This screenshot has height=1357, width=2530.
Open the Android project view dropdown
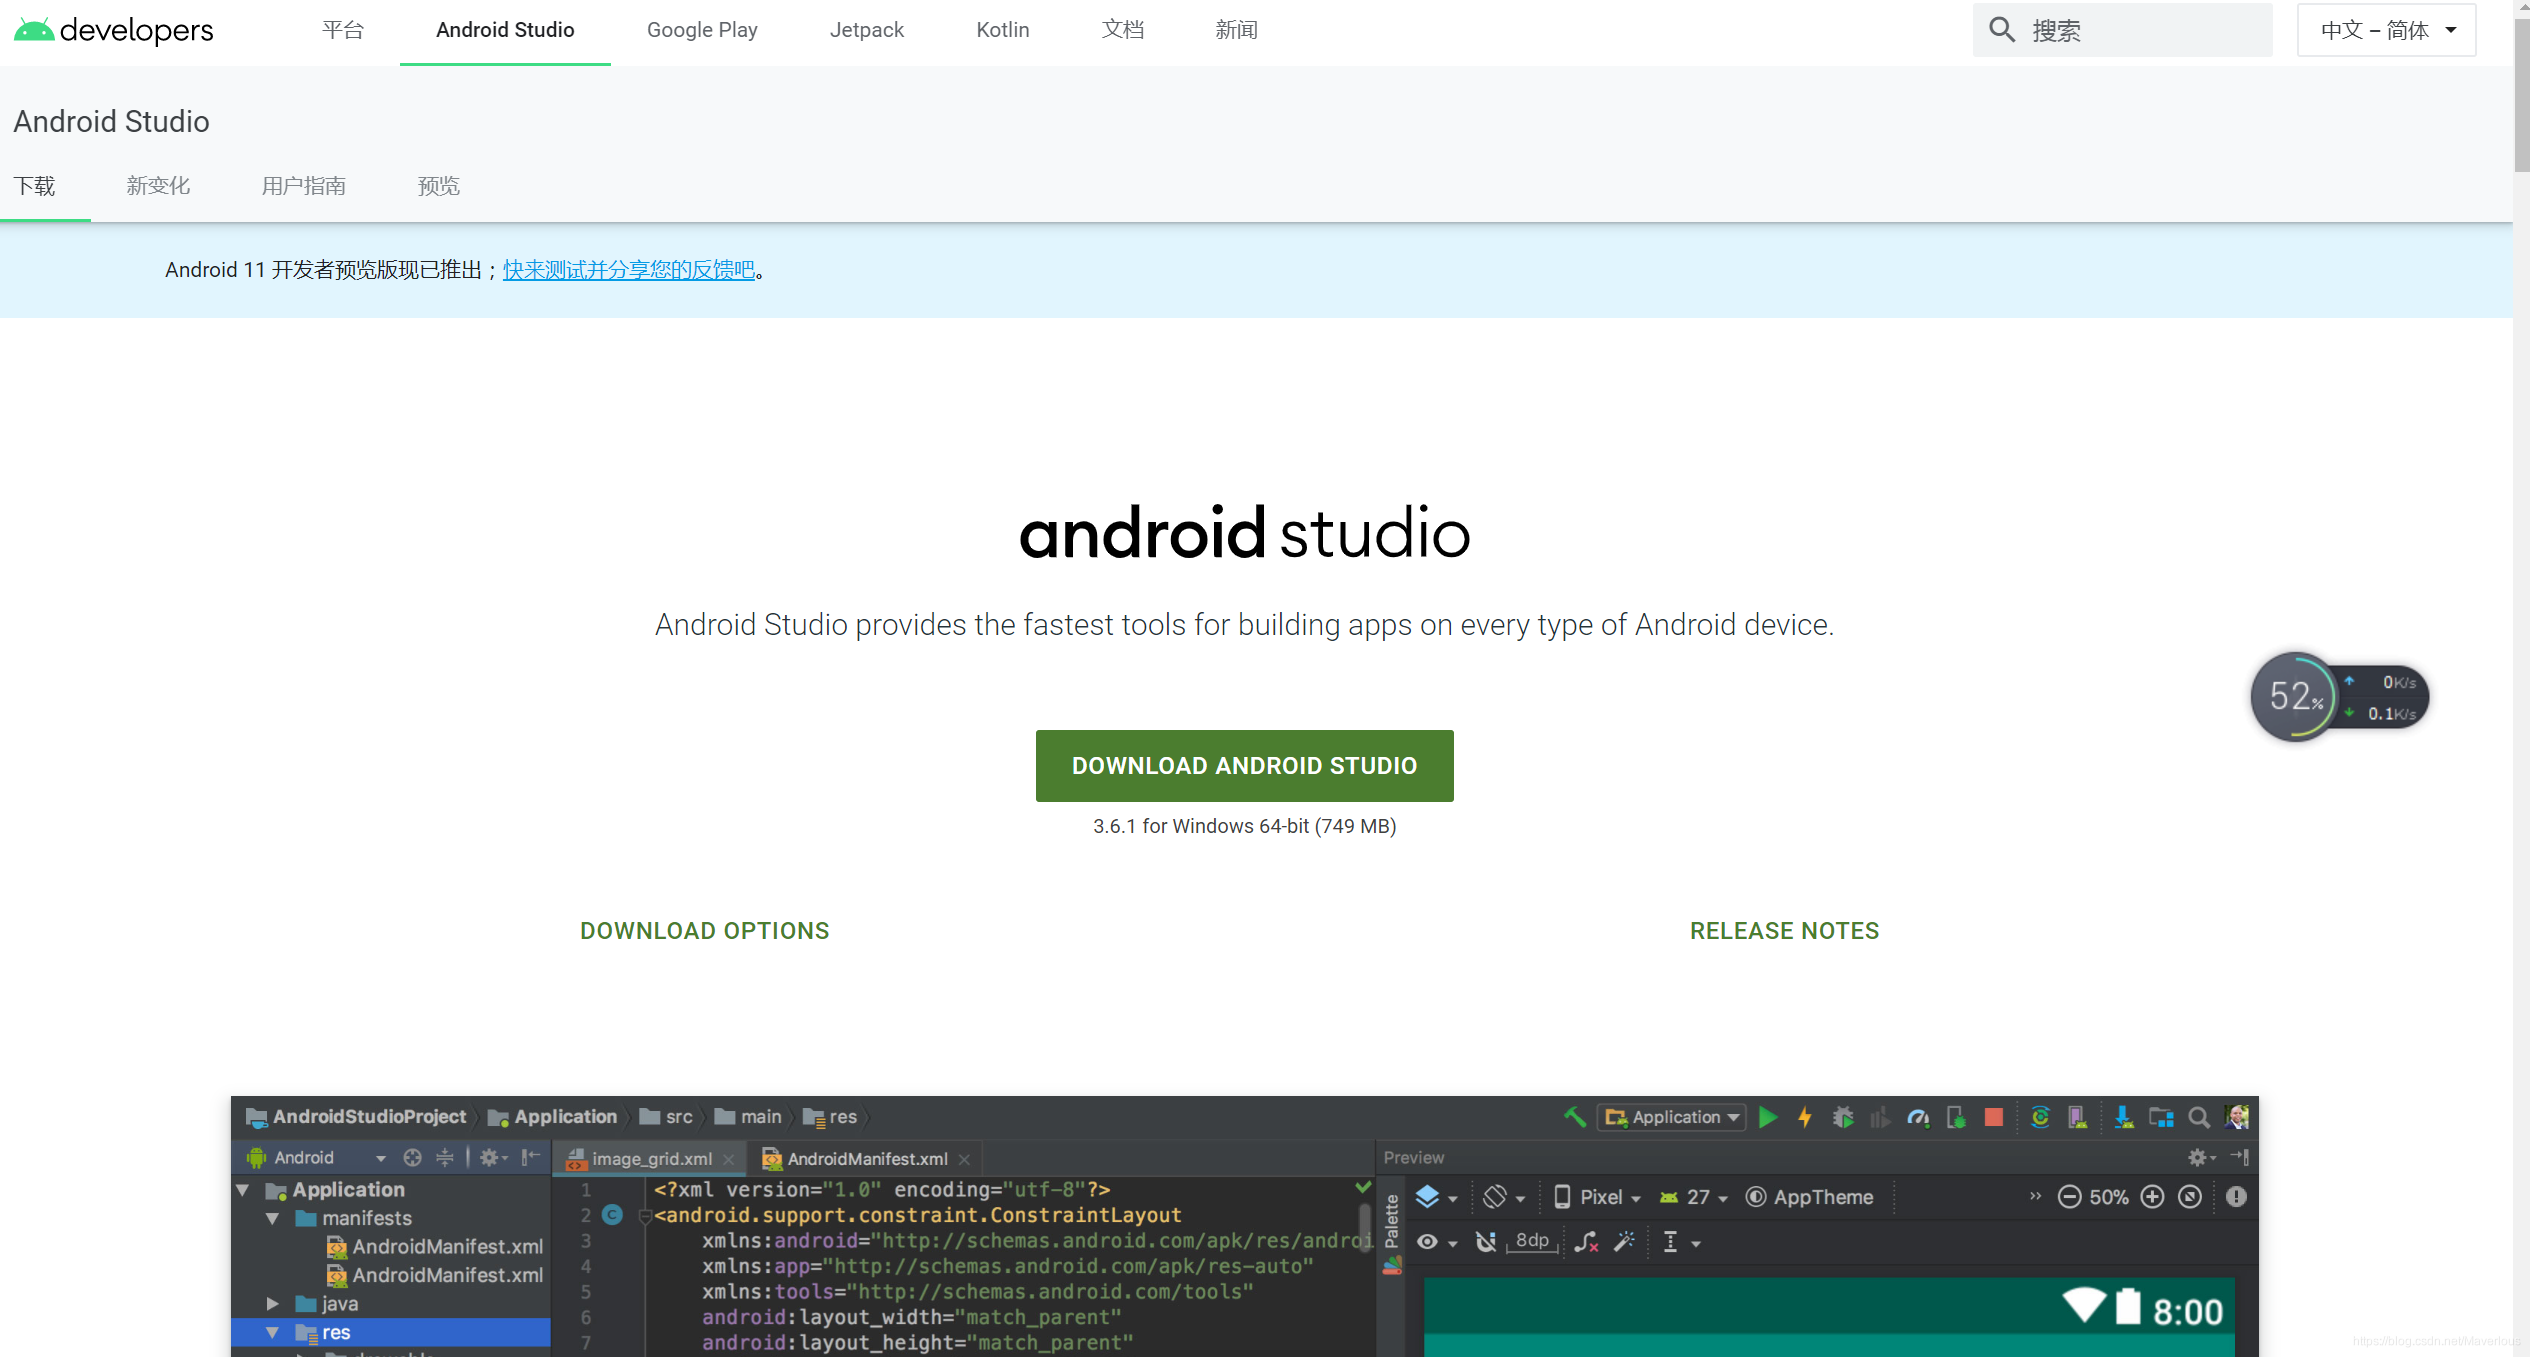(317, 1157)
